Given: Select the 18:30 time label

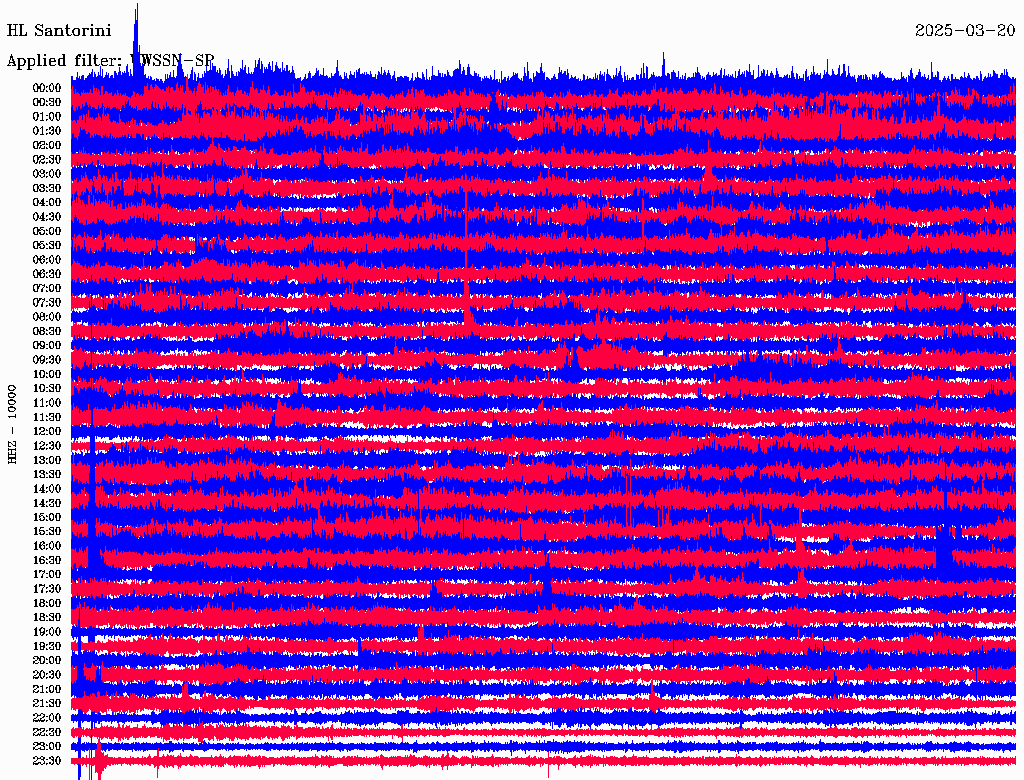Looking at the screenshot, I should 47,618.
